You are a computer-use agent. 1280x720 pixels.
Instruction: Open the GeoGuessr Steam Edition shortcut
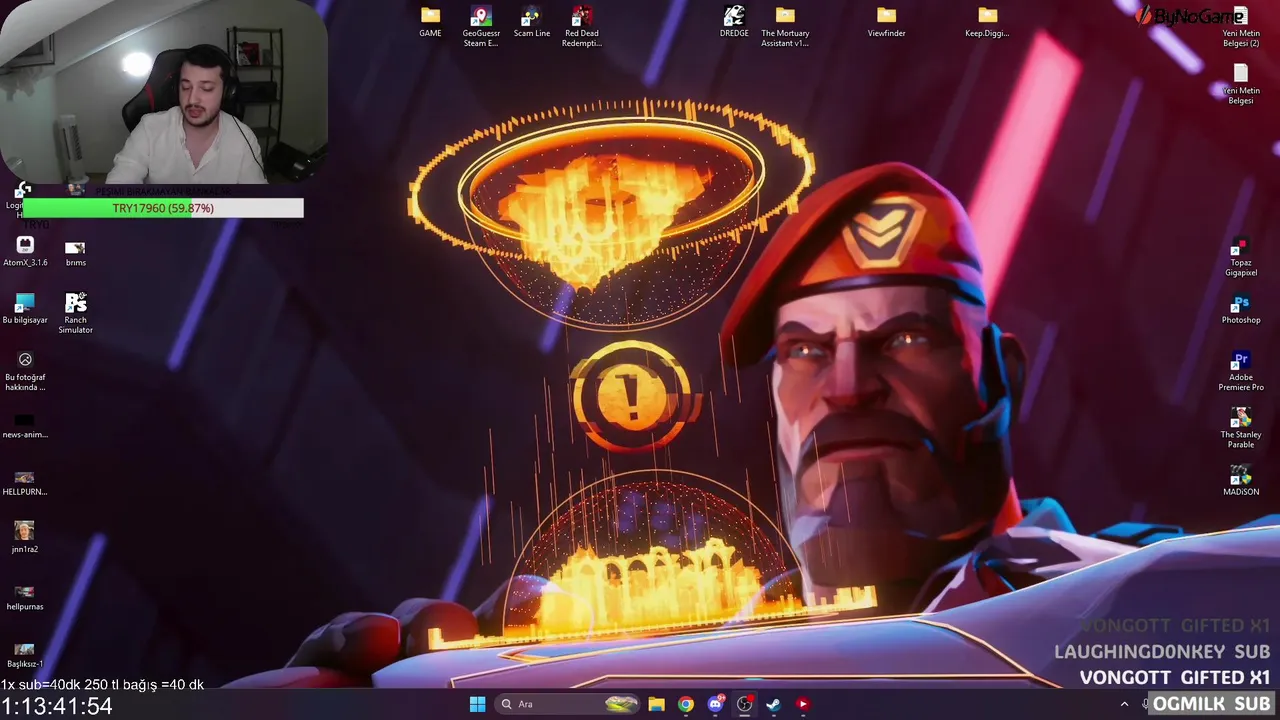[481, 26]
